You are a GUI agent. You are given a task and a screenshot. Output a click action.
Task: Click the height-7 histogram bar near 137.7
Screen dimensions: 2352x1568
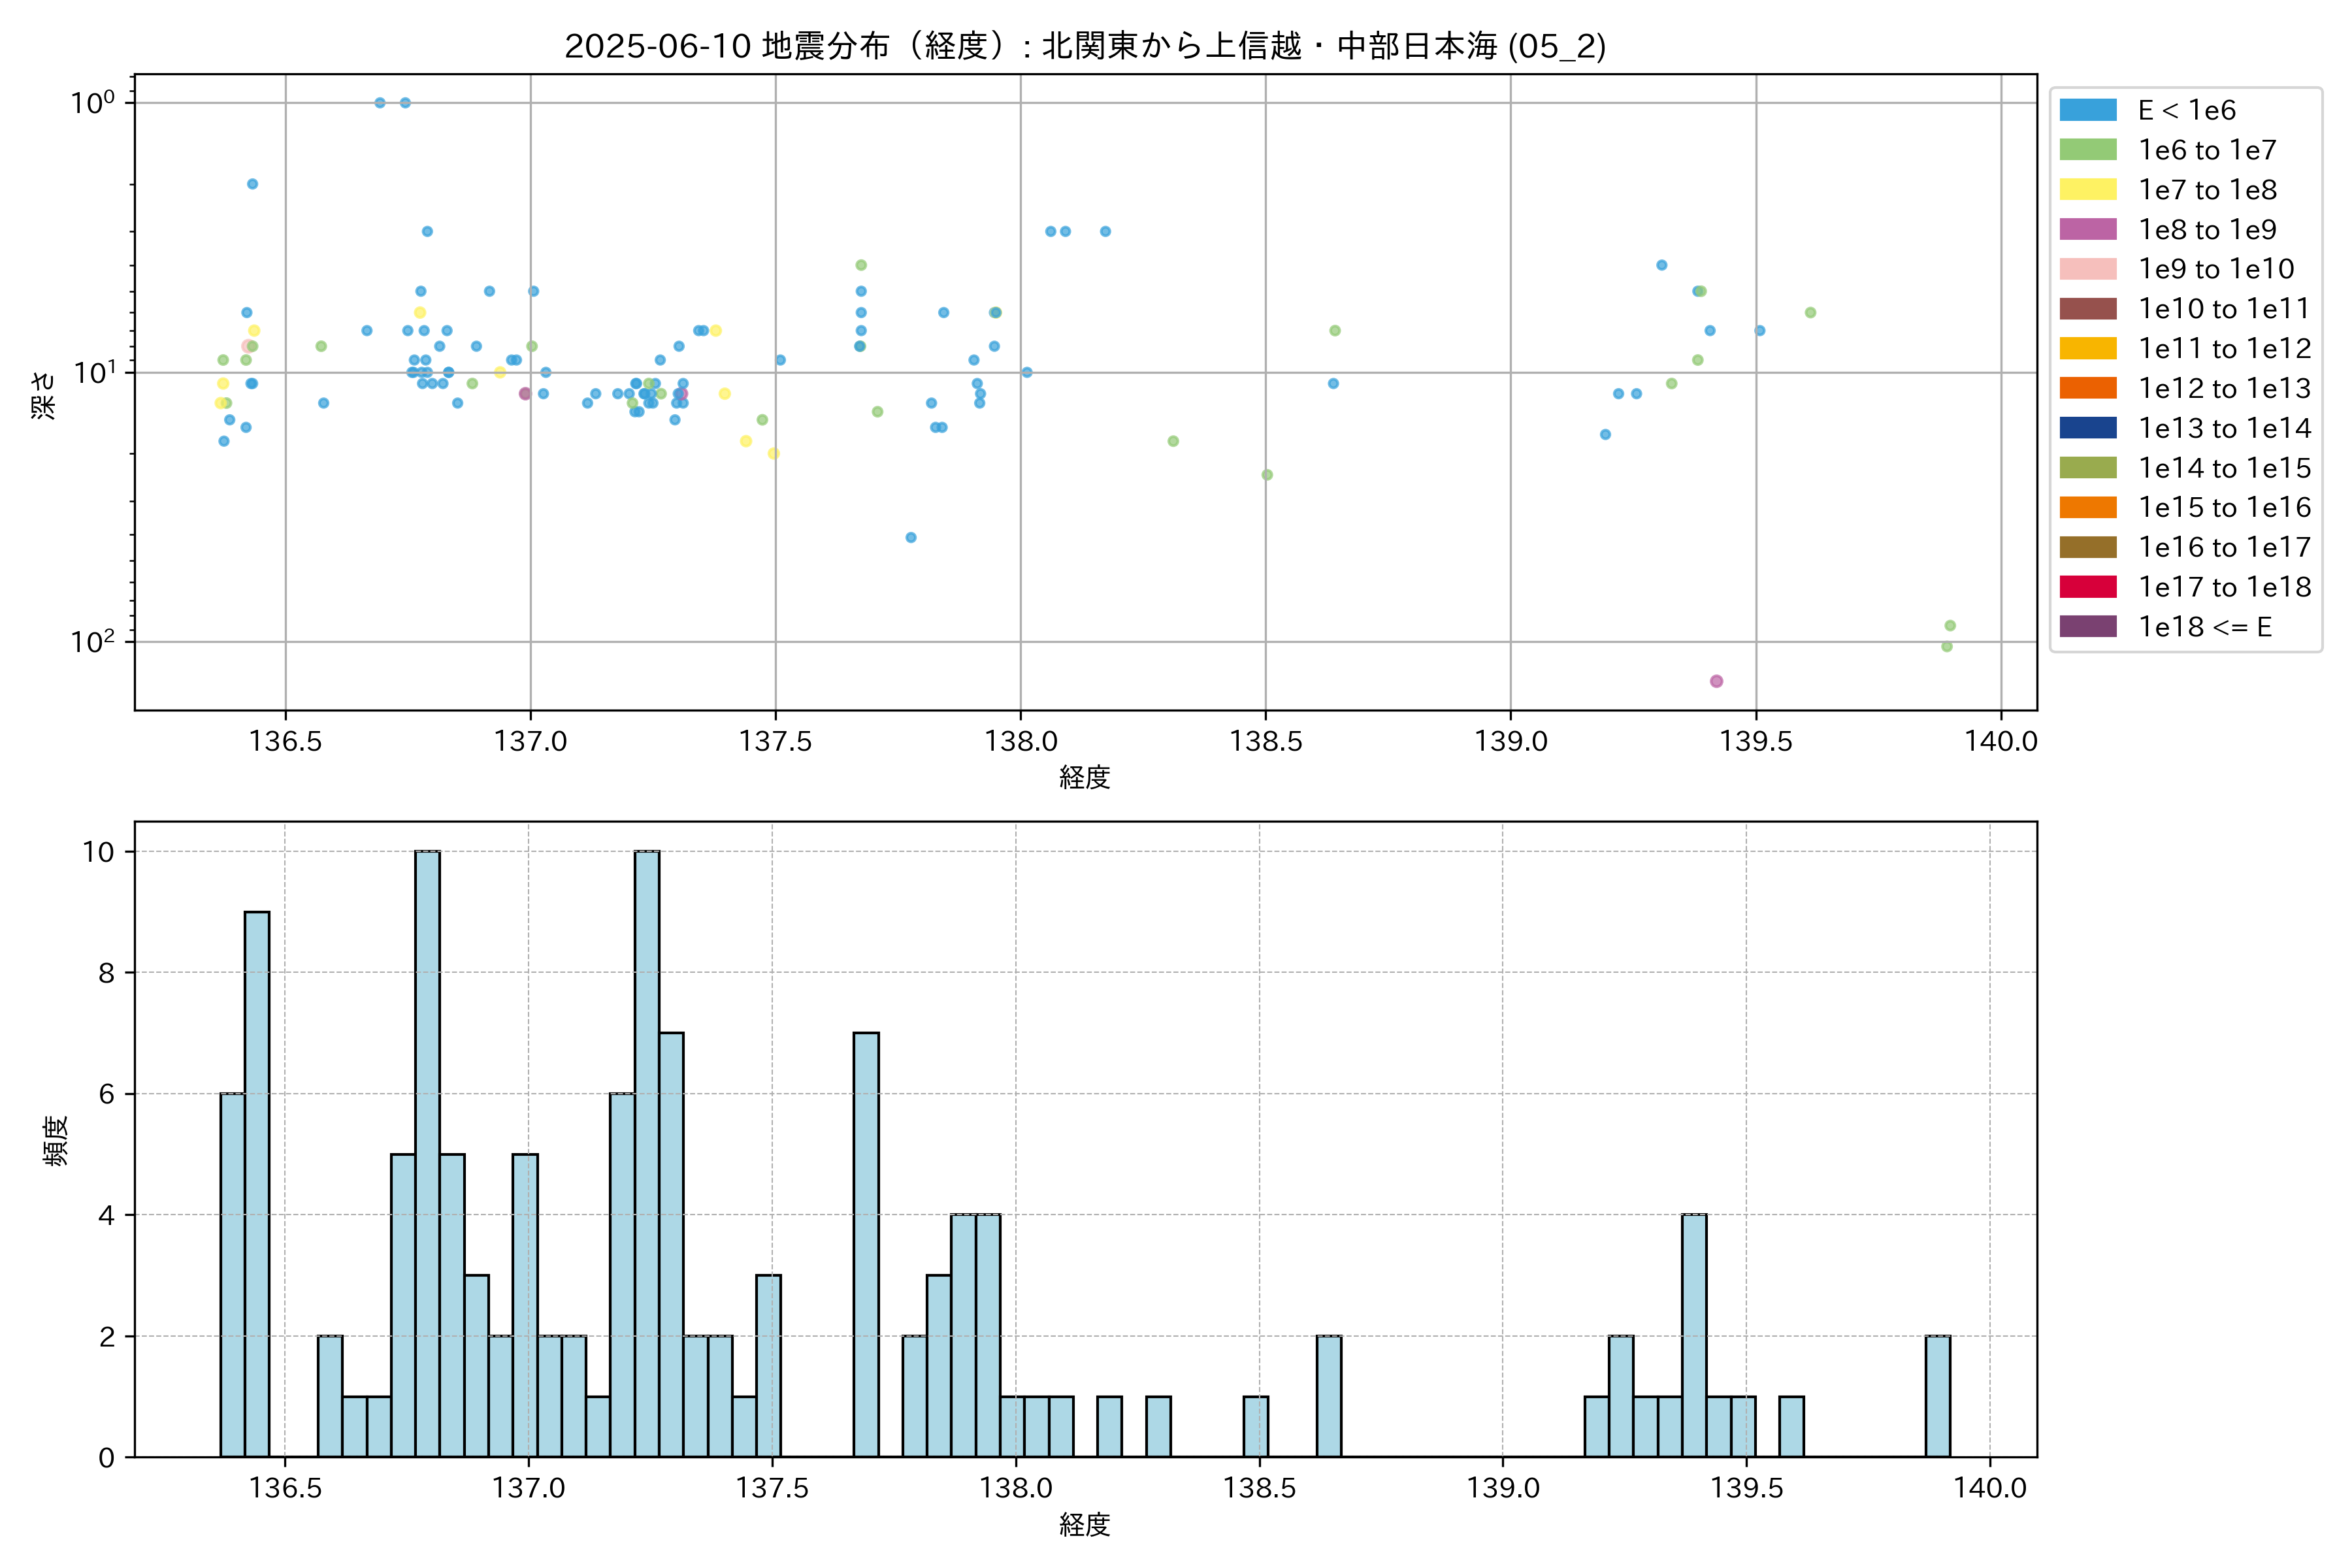click(x=866, y=1244)
